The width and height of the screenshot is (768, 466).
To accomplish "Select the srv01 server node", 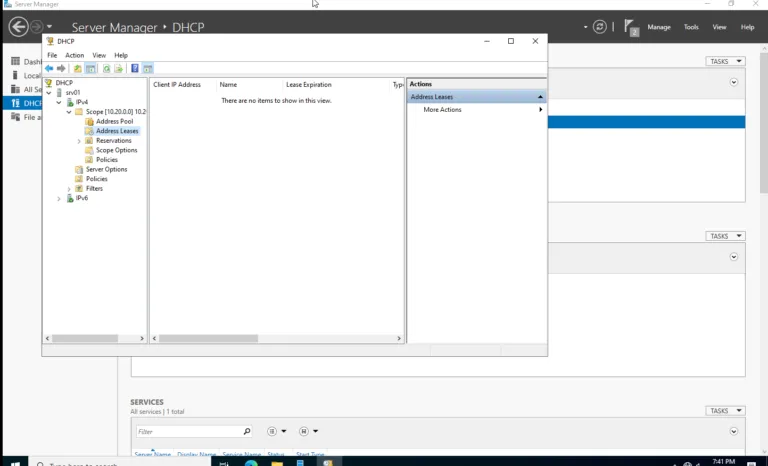I will point(72,92).
